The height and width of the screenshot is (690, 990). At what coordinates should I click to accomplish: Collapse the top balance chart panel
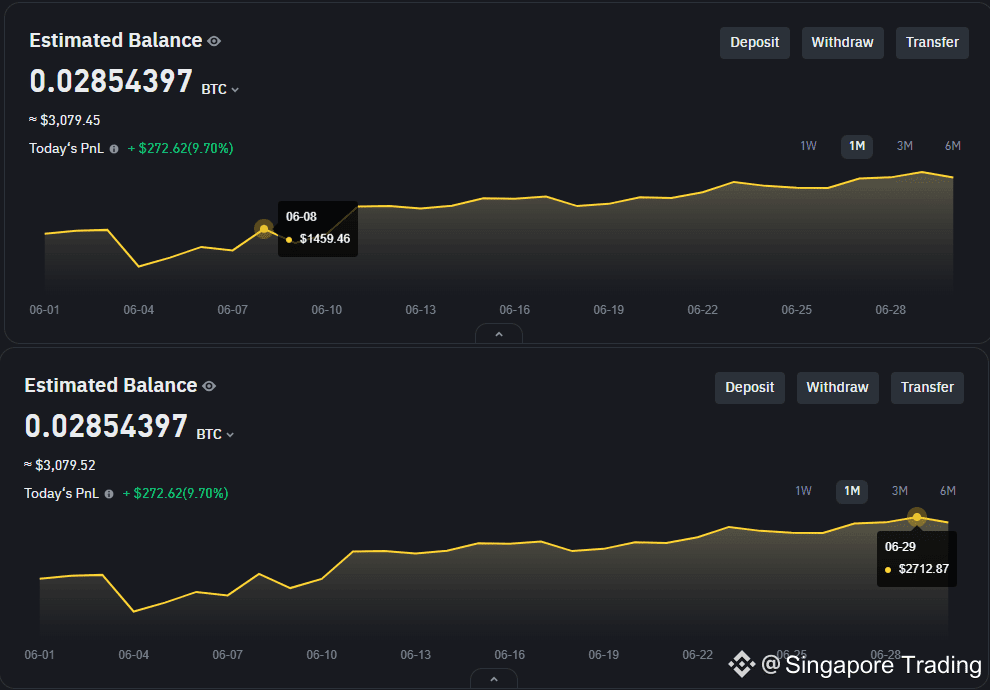(x=499, y=334)
